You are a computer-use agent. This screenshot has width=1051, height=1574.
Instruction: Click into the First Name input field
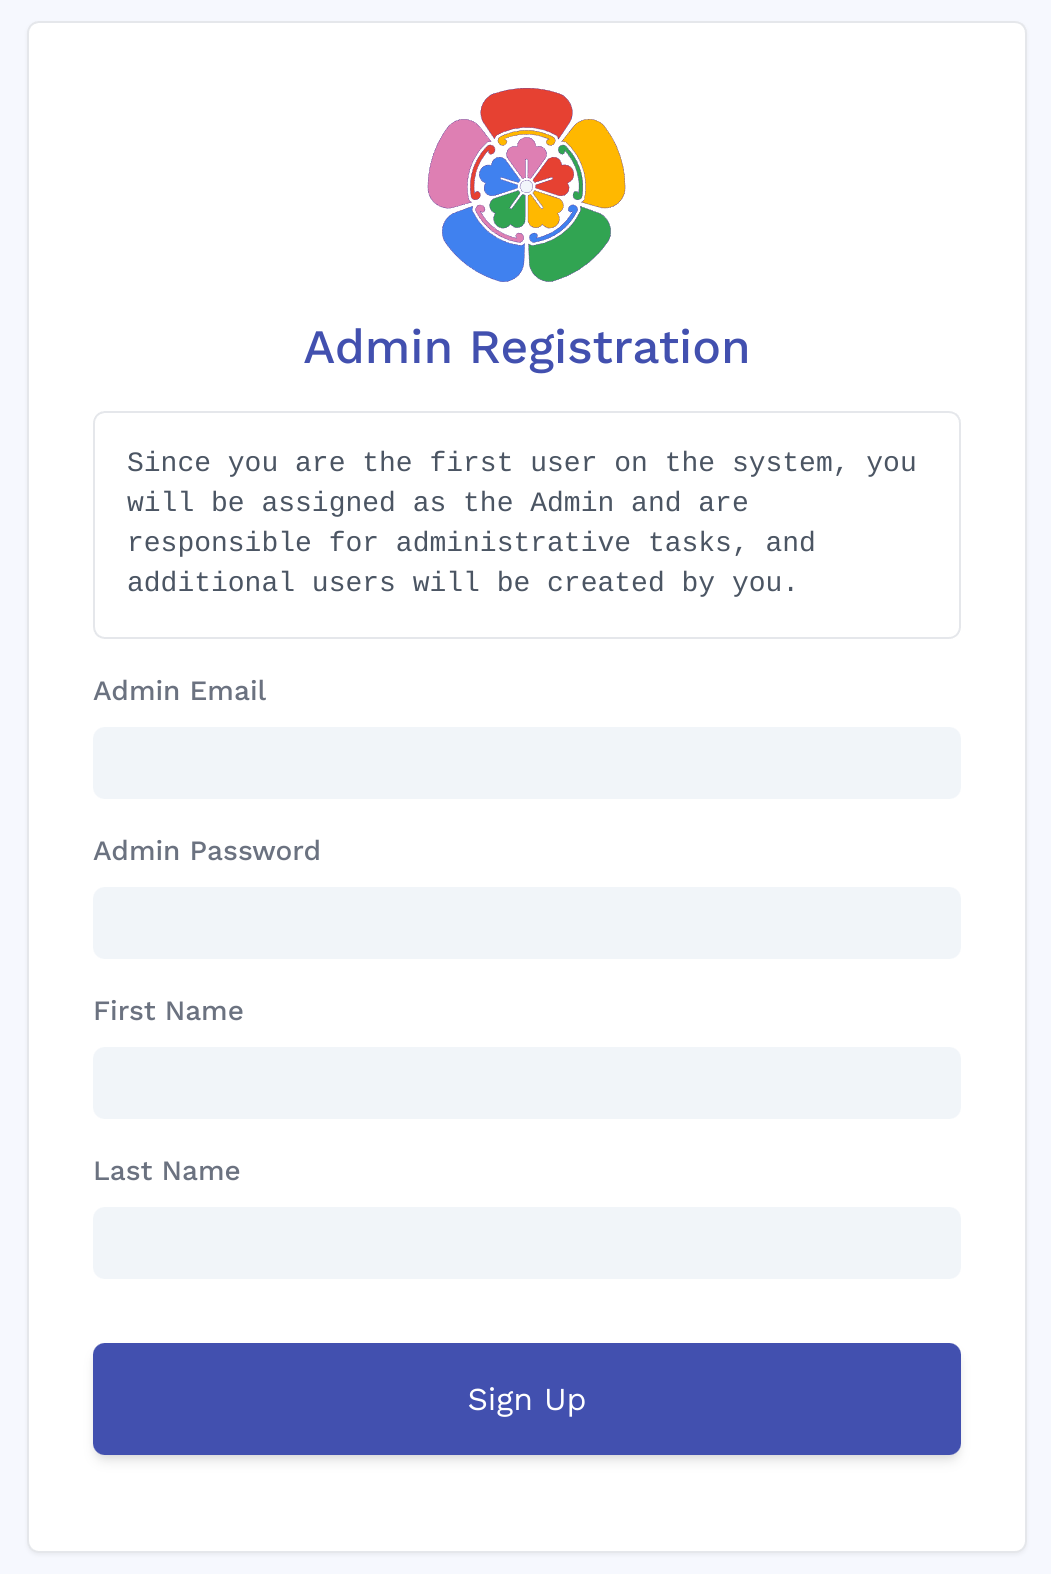click(x=526, y=1082)
